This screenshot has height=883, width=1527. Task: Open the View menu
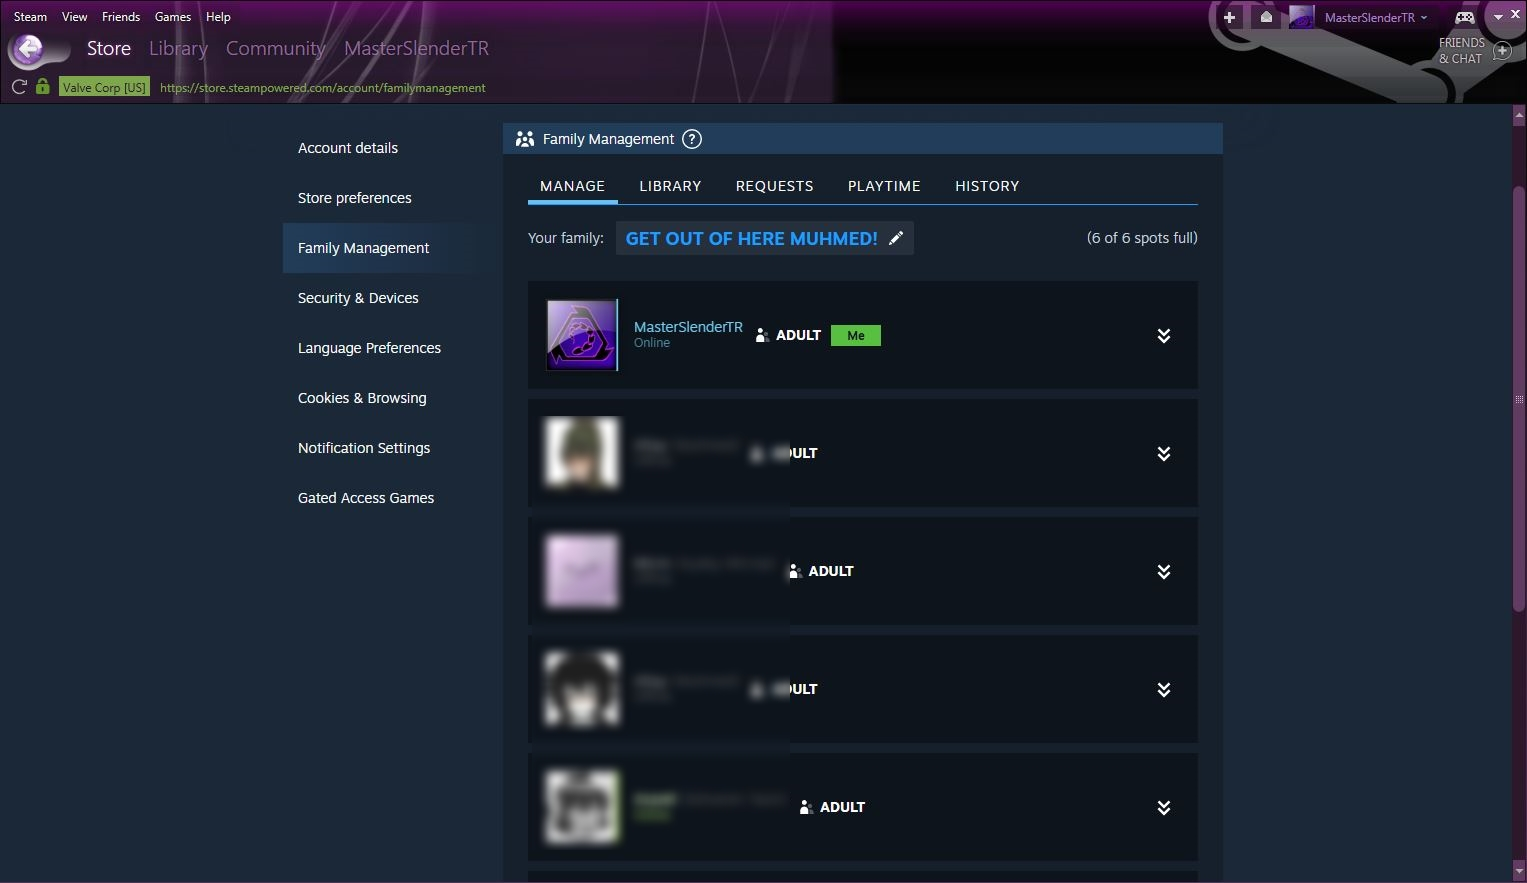pyautogui.click(x=74, y=17)
